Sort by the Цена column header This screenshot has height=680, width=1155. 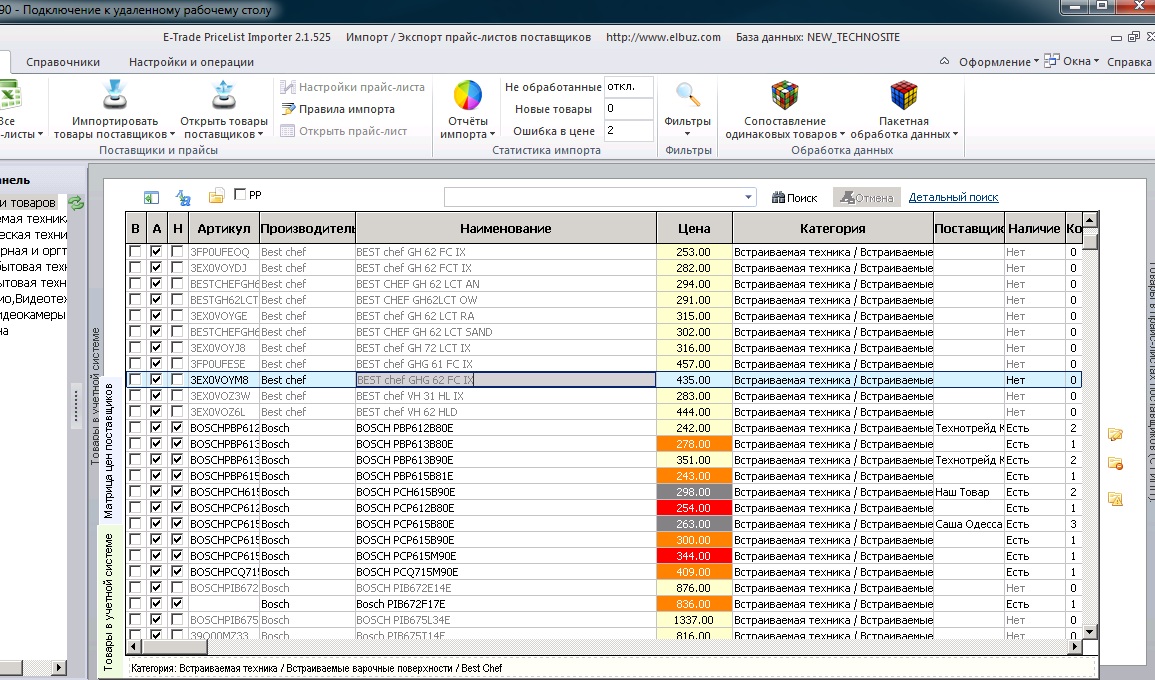click(694, 228)
